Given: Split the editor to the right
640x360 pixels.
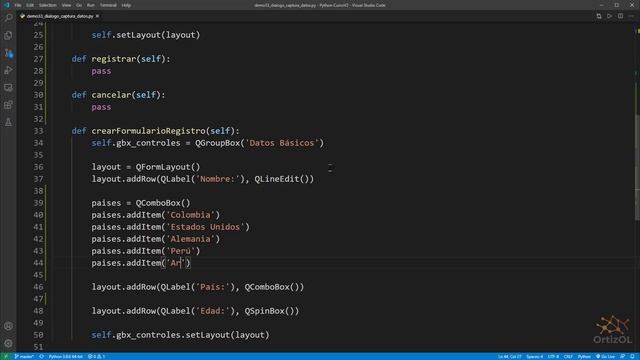Looking at the screenshot, I should pyautogui.click(x=620, y=16).
